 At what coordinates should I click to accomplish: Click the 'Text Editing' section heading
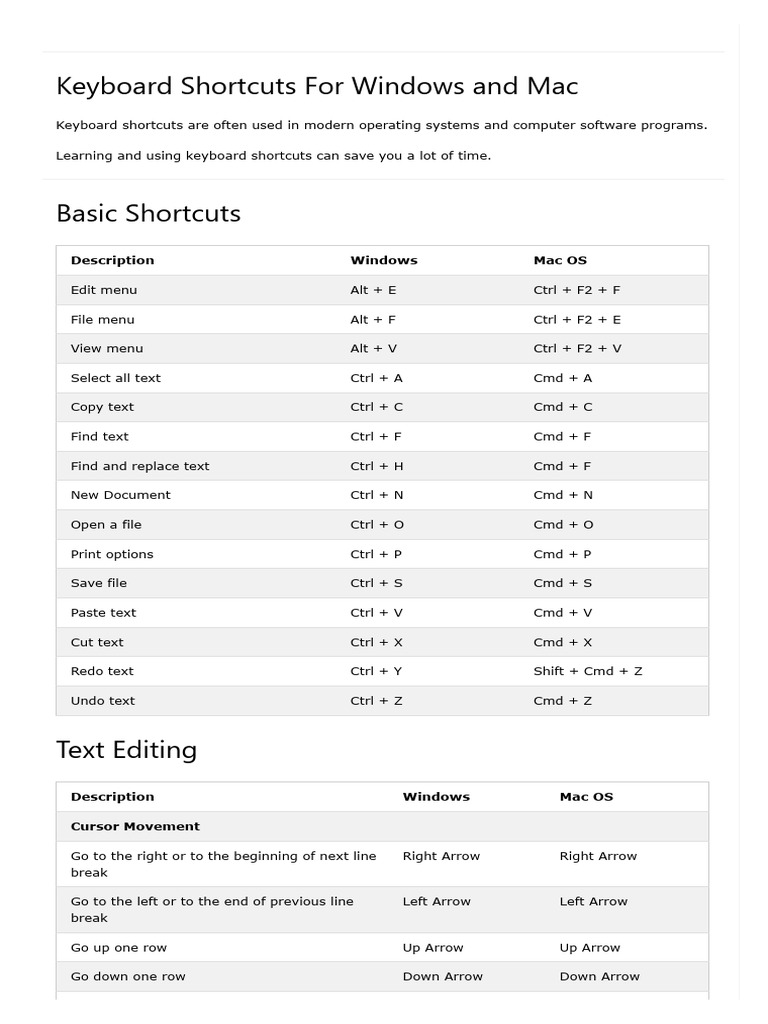click(x=126, y=750)
